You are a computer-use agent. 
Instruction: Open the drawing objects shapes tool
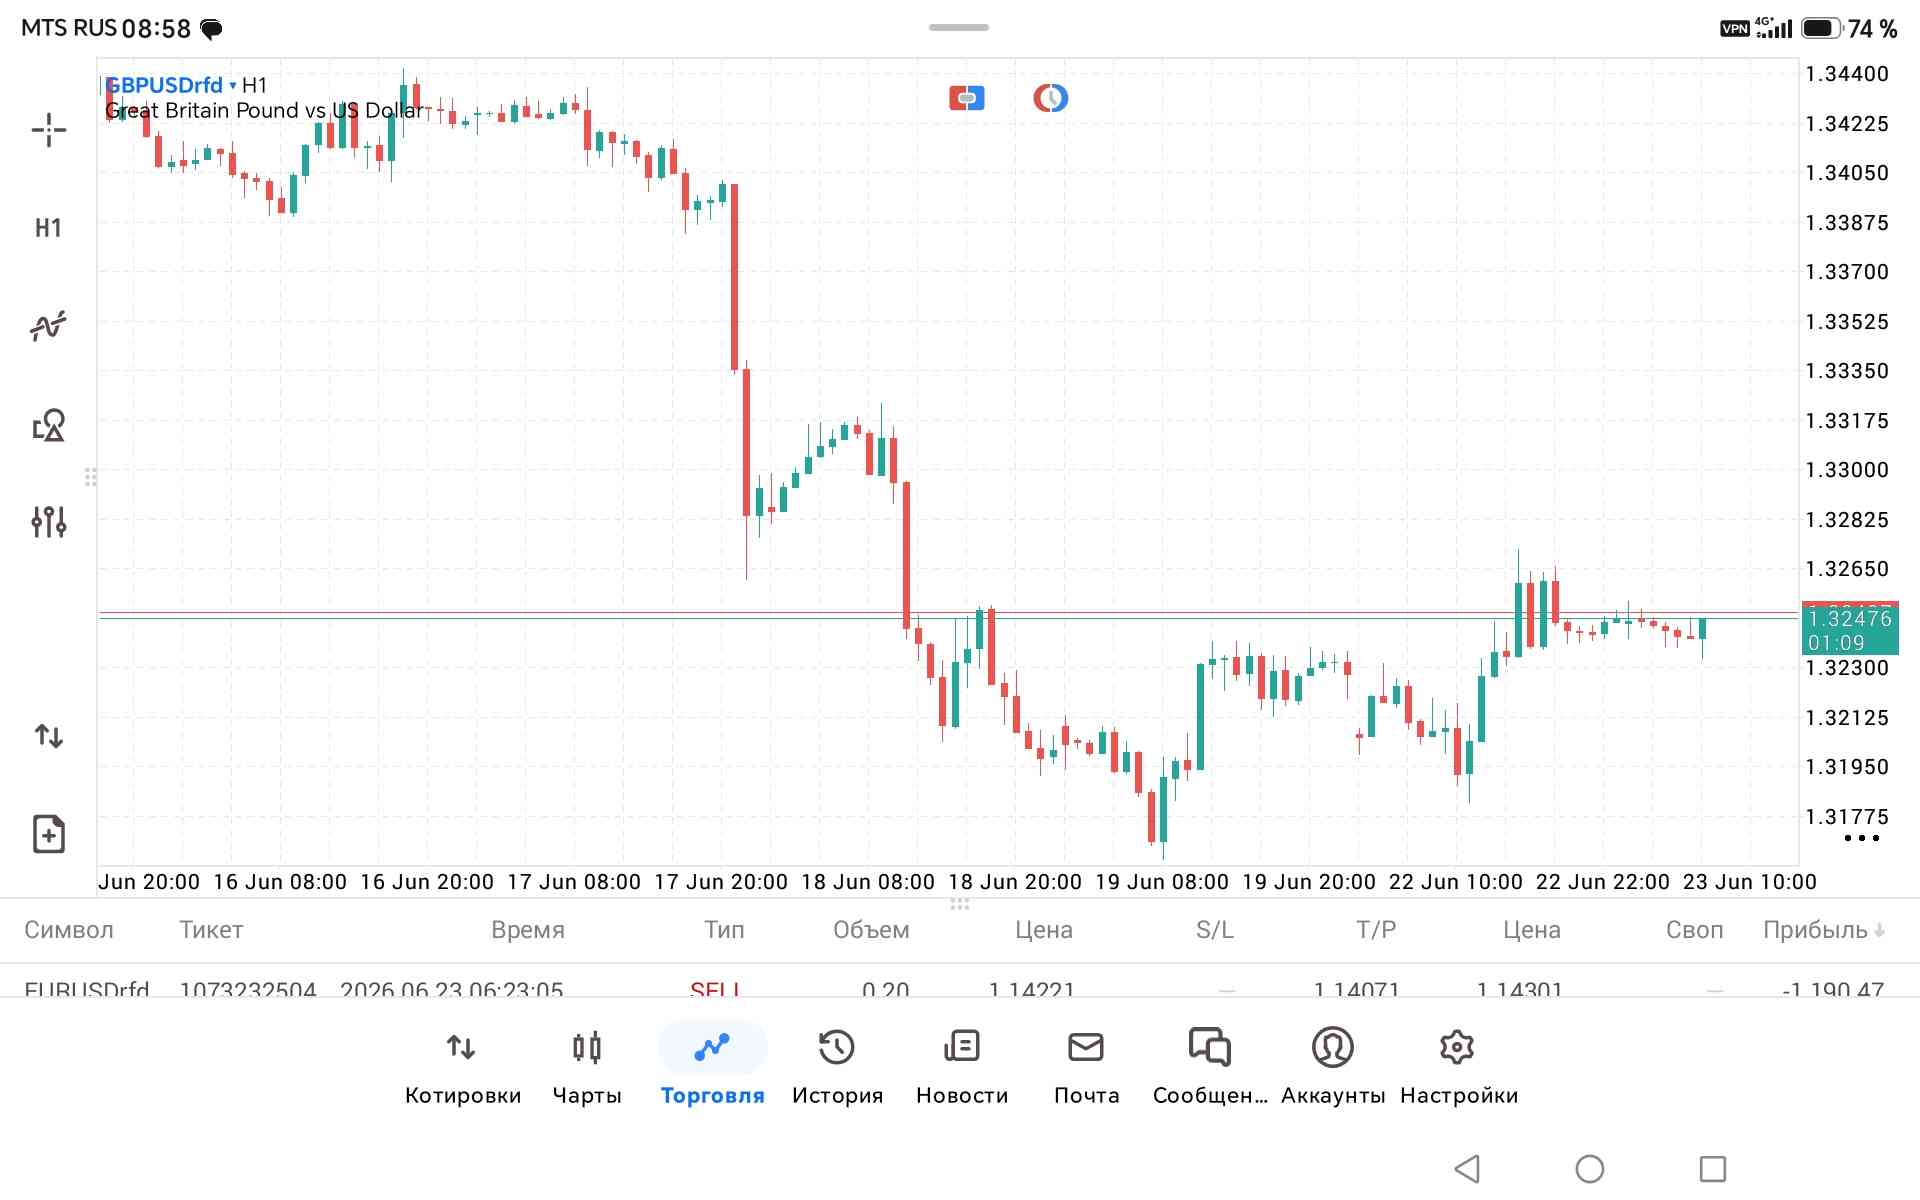tap(48, 425)
